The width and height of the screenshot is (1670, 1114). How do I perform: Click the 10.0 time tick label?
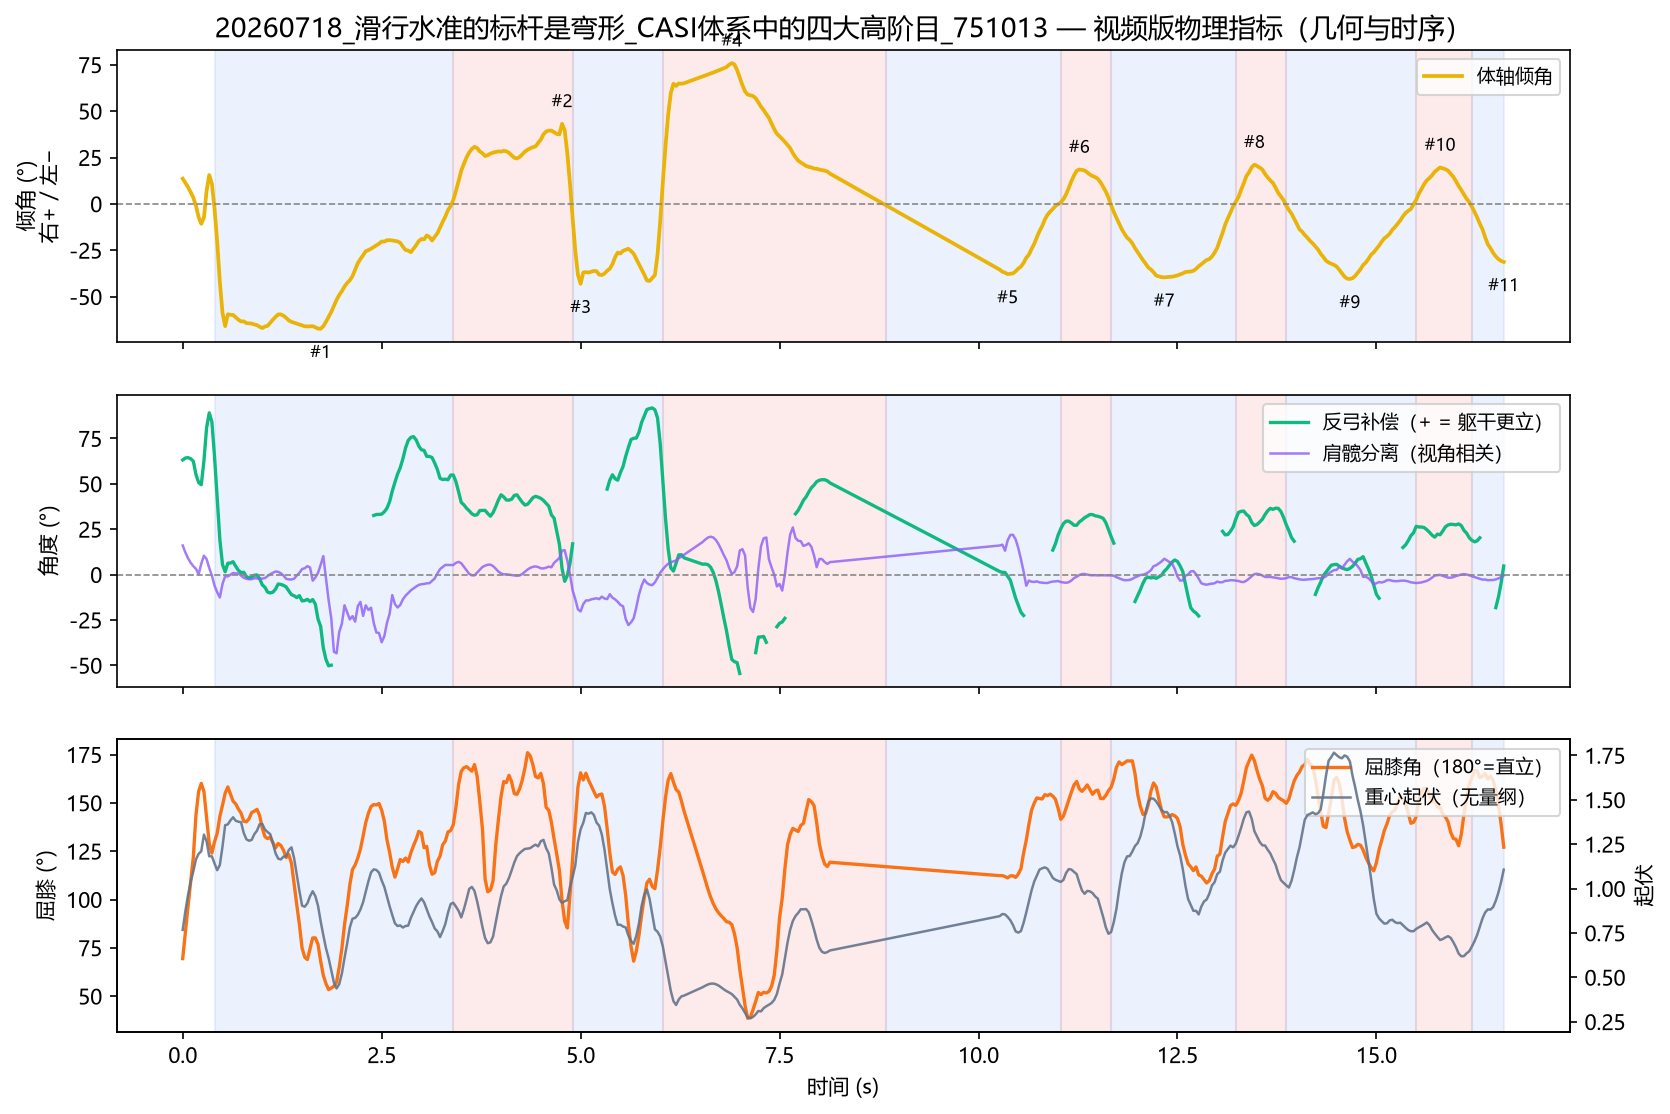[978, 1056]
